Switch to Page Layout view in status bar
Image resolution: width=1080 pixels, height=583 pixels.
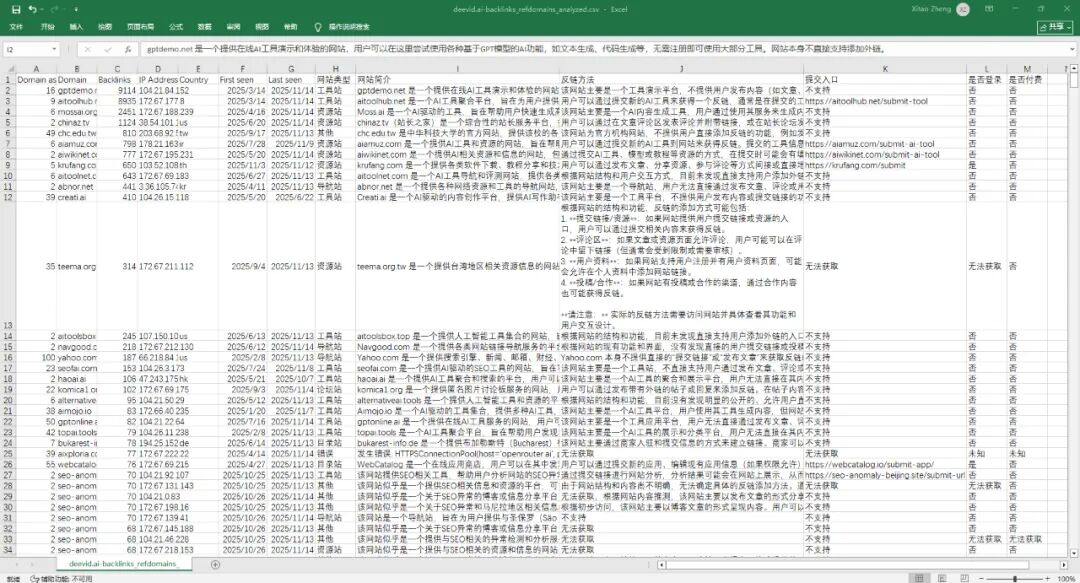coord(943,578)
